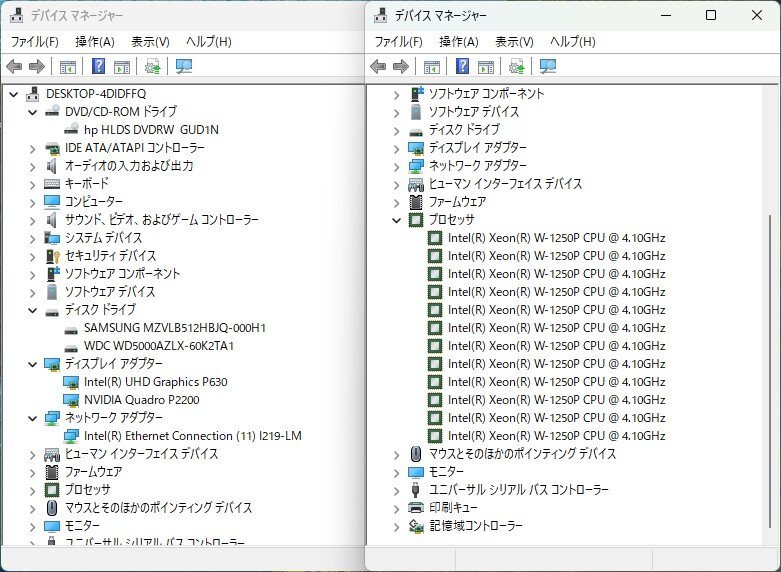This screenshot has width=781, height=572.
Task: Click the プロセッサ chip icon in right window
Action: [x=416, y=220]
